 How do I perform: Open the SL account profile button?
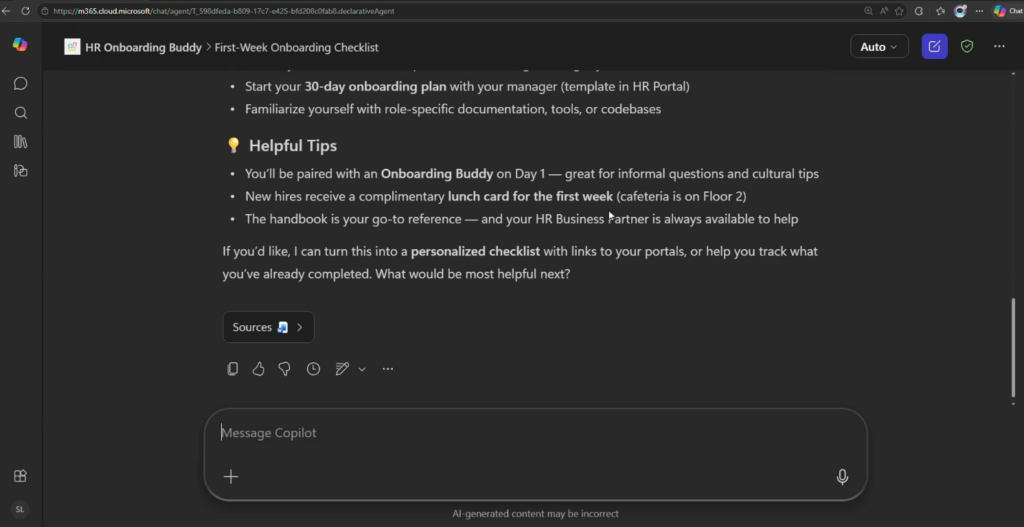(x=20, y=509)
